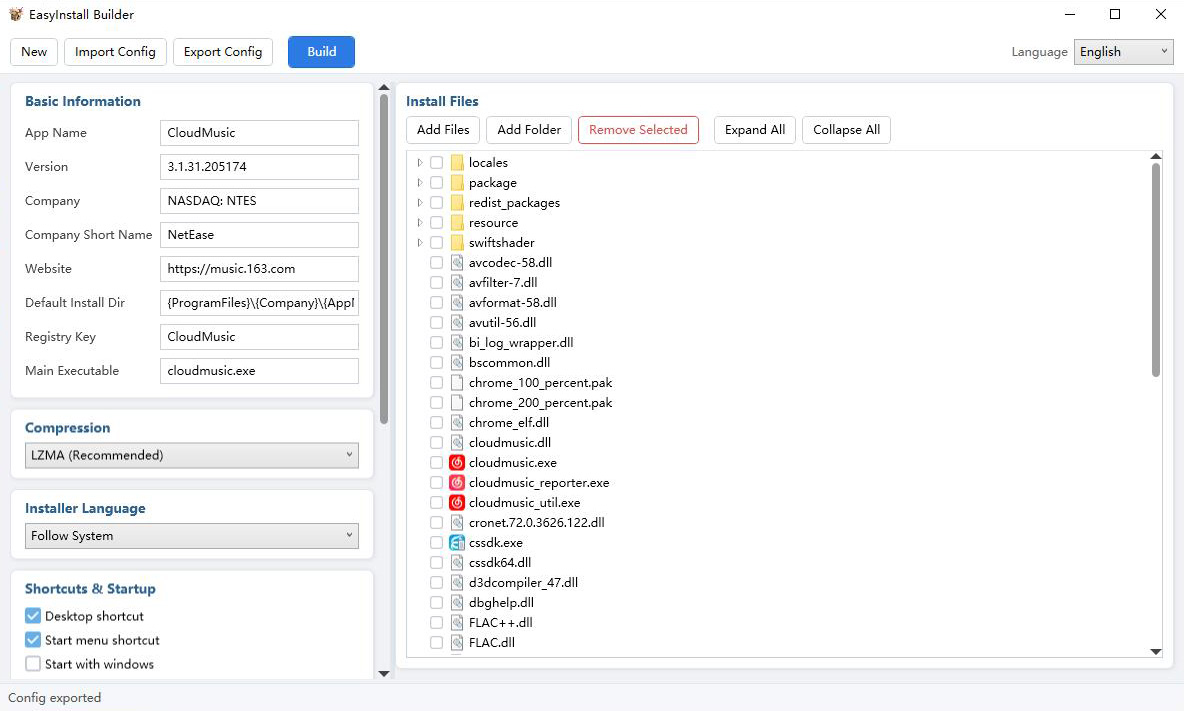Open the Language dropdown showing English
The width and height of the screenshot is (1184, 711).
tap(1124, 51)
